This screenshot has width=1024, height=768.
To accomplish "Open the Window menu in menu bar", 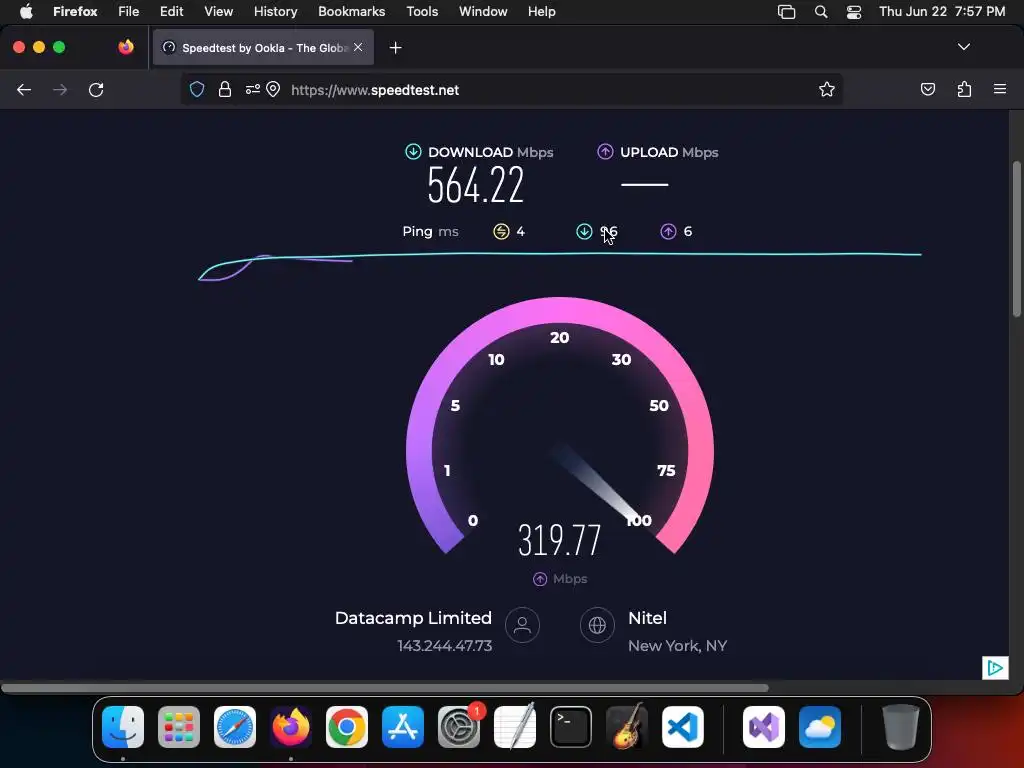I will click(x=483, y=12).
